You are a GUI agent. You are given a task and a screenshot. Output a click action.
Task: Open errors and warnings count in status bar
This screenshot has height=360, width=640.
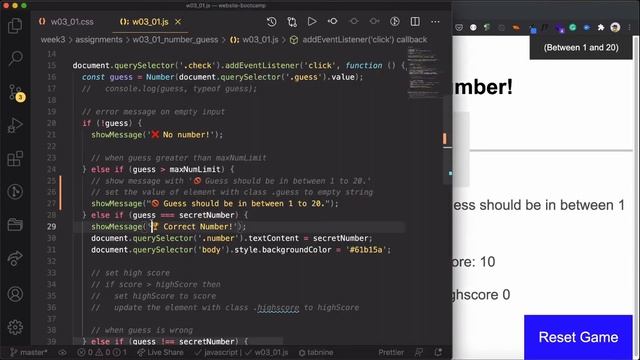[x=102, y=352]
